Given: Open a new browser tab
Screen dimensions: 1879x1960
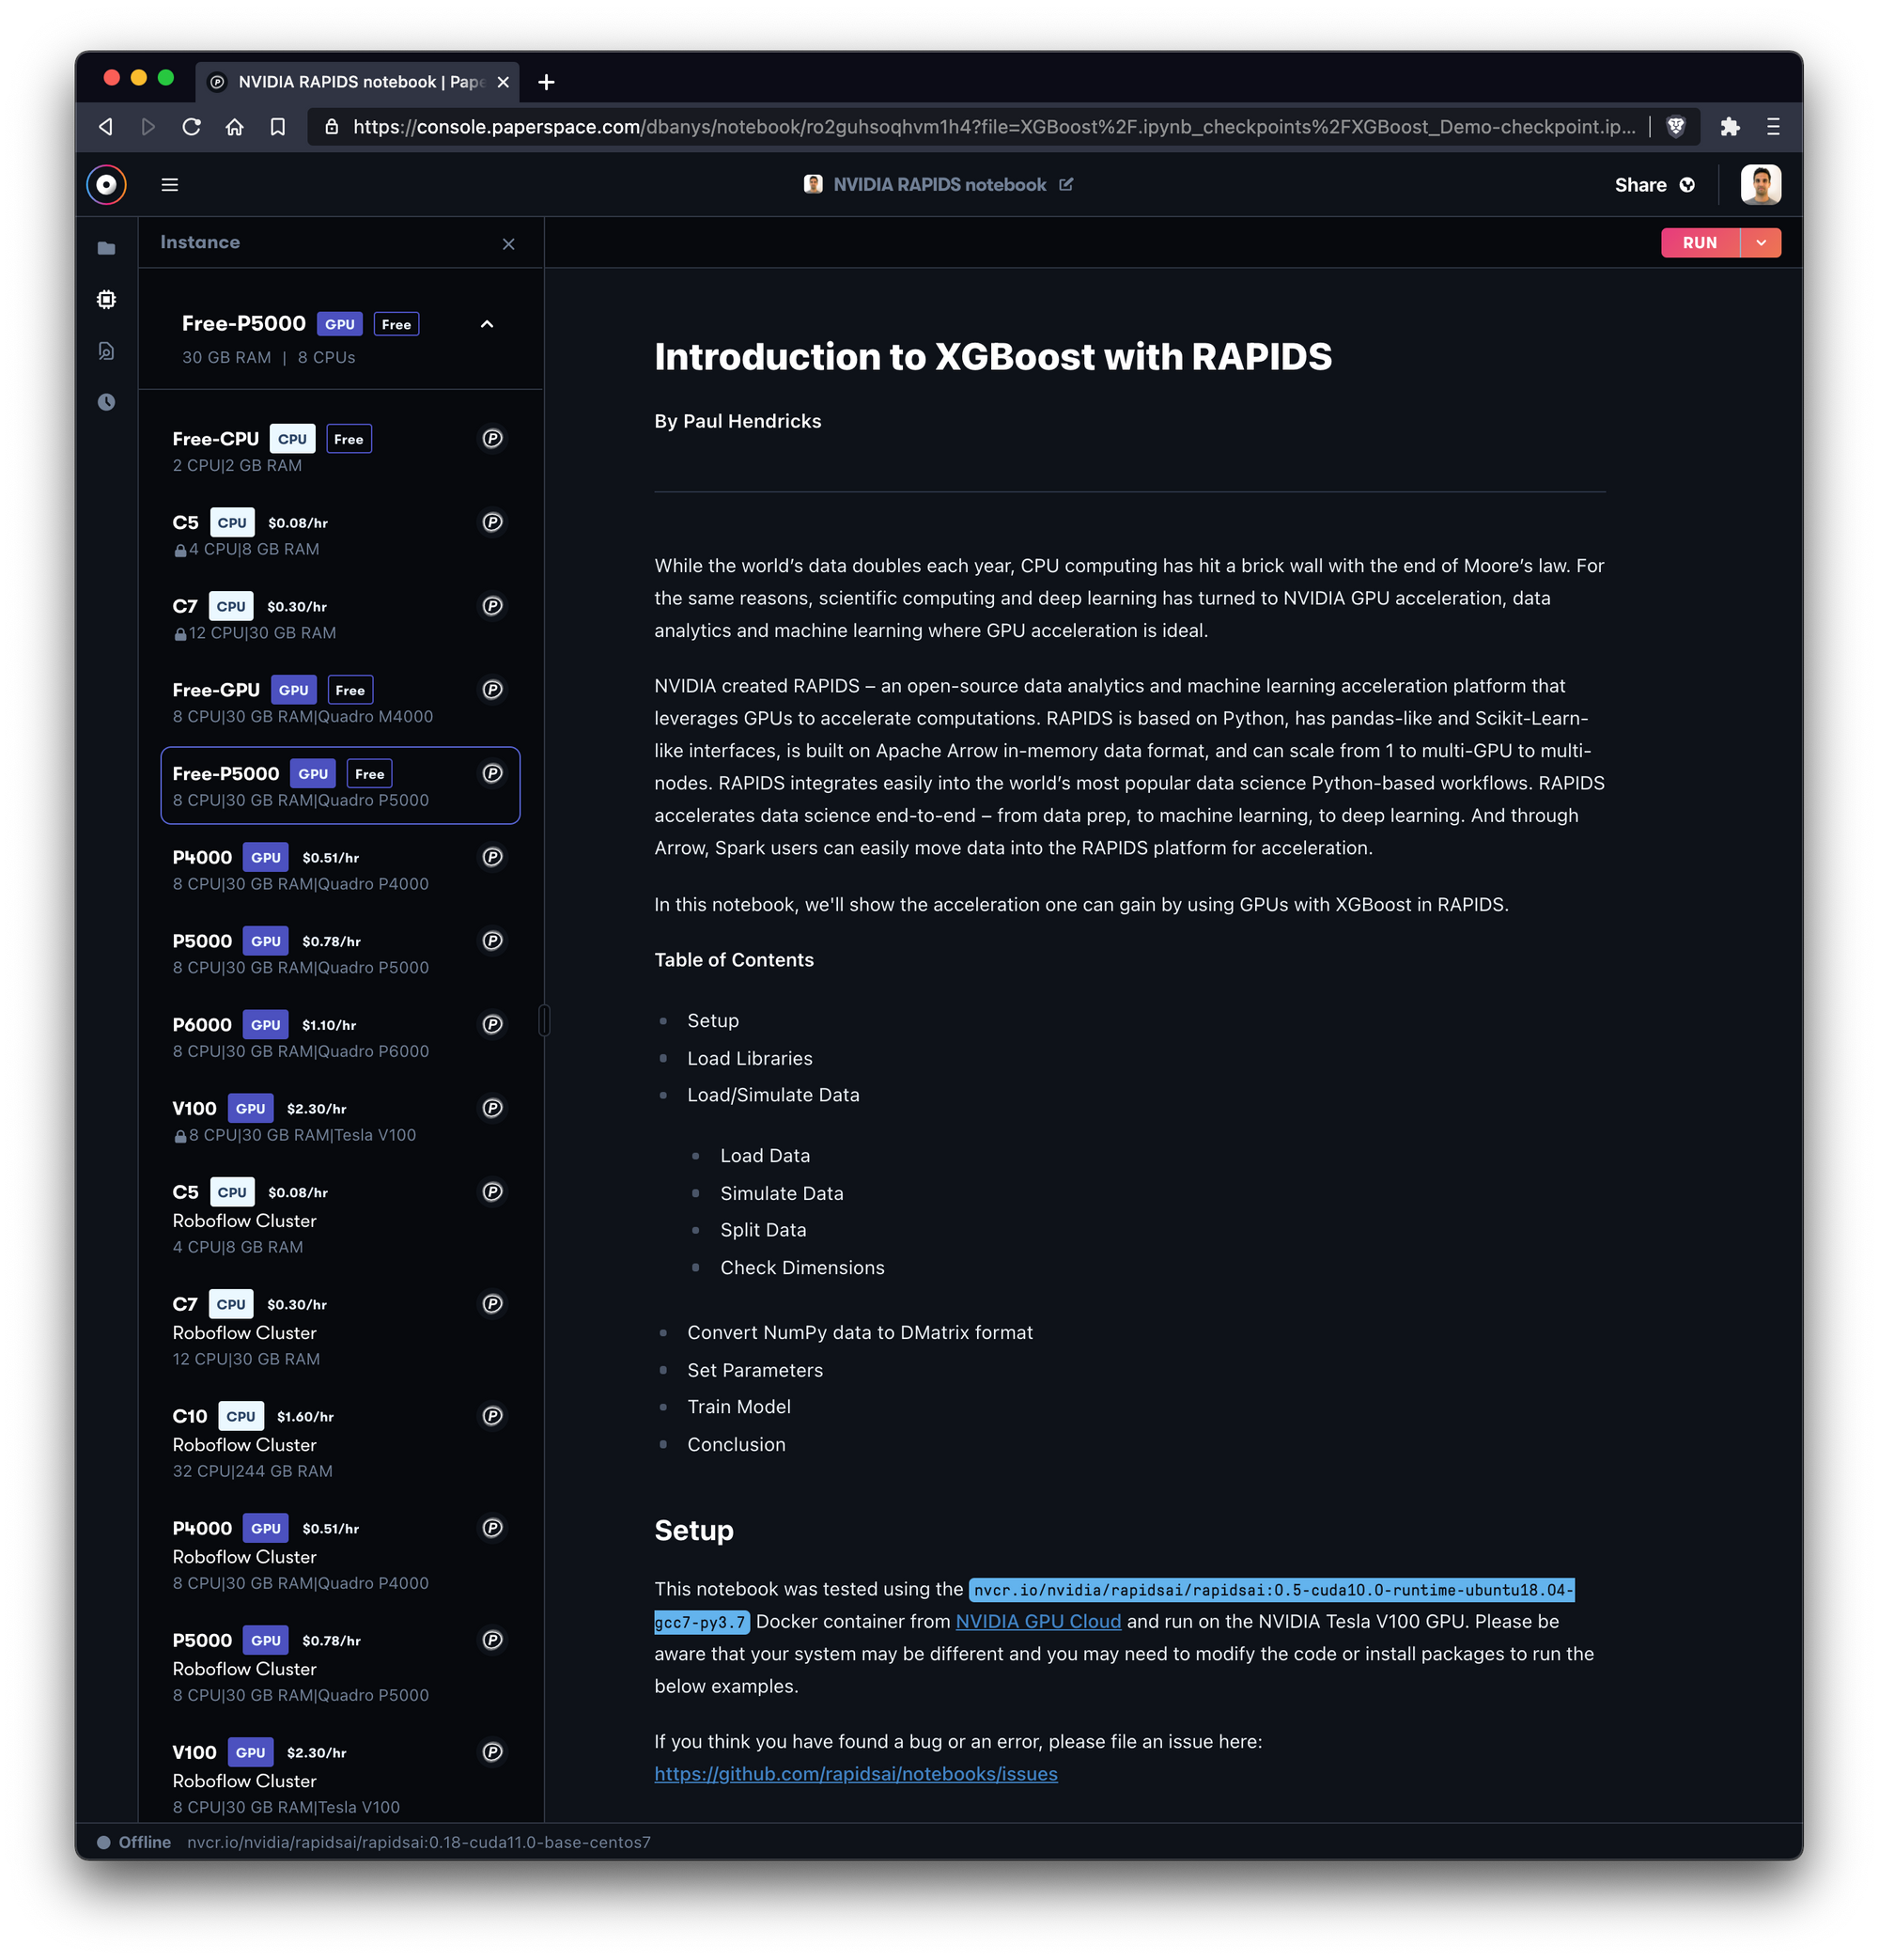Looking at the screenshot, I should pyautogui.click(x=546, y=82).
